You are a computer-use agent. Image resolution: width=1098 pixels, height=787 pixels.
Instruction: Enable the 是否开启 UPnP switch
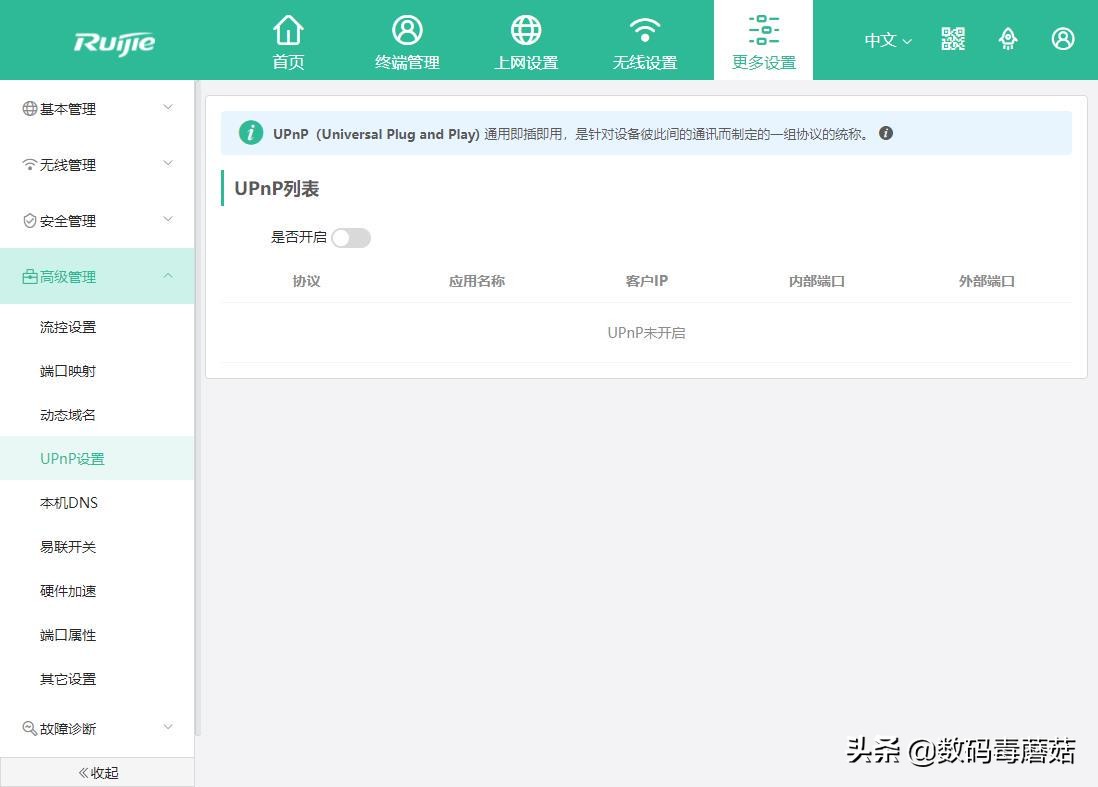click(350, 237)
